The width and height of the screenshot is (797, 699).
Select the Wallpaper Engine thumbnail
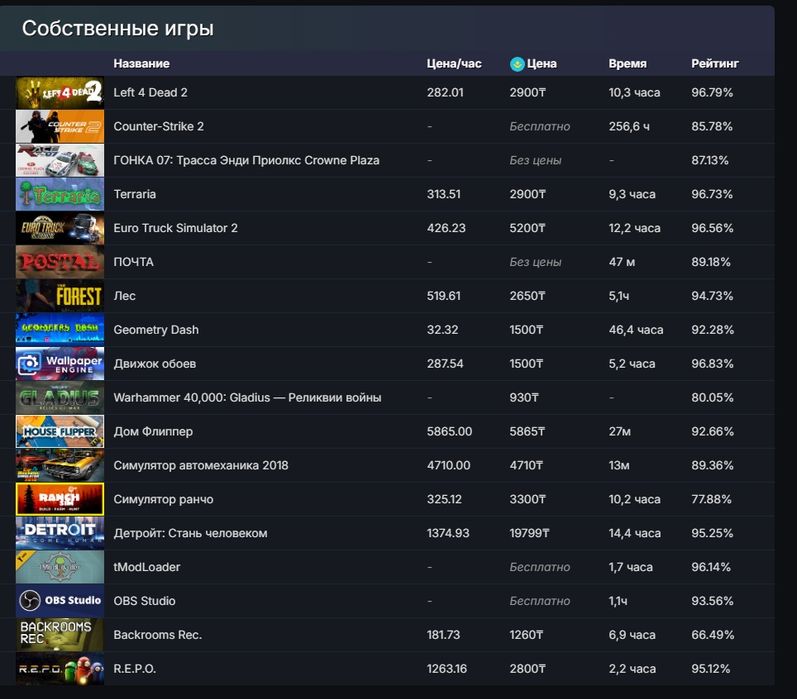click(60, 363)
